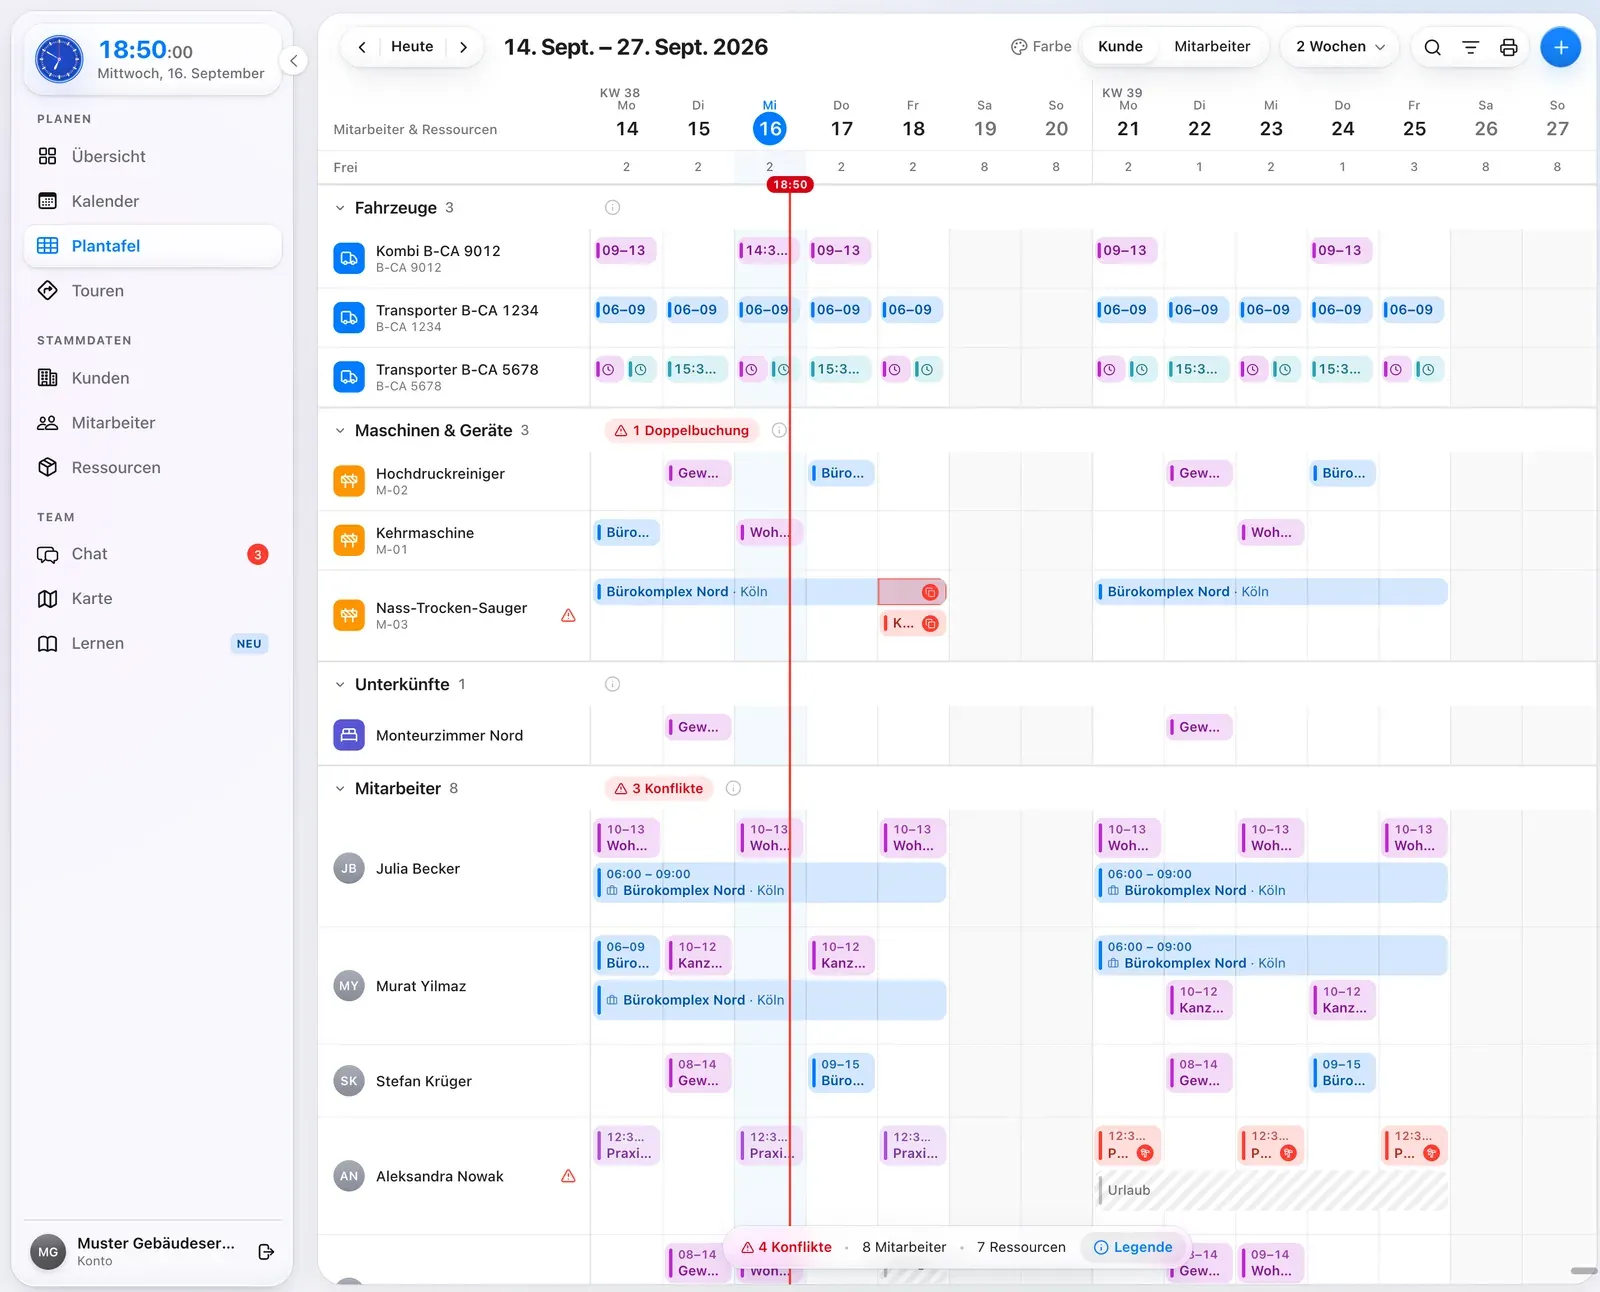1600x1292 pixels.
Task: Collapse the sidebar with the chevron handle
Action: (293, 61)
